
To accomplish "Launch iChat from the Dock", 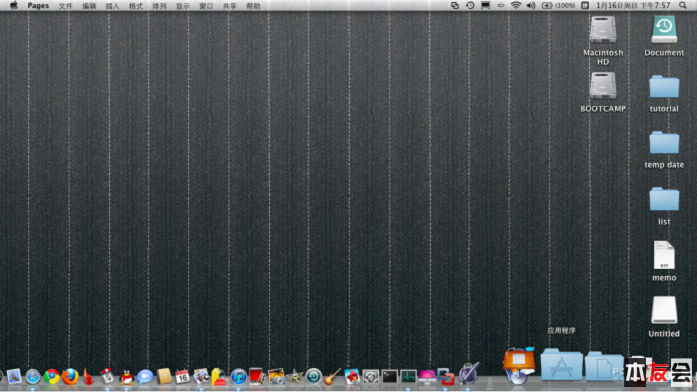I will pos(145,377).
